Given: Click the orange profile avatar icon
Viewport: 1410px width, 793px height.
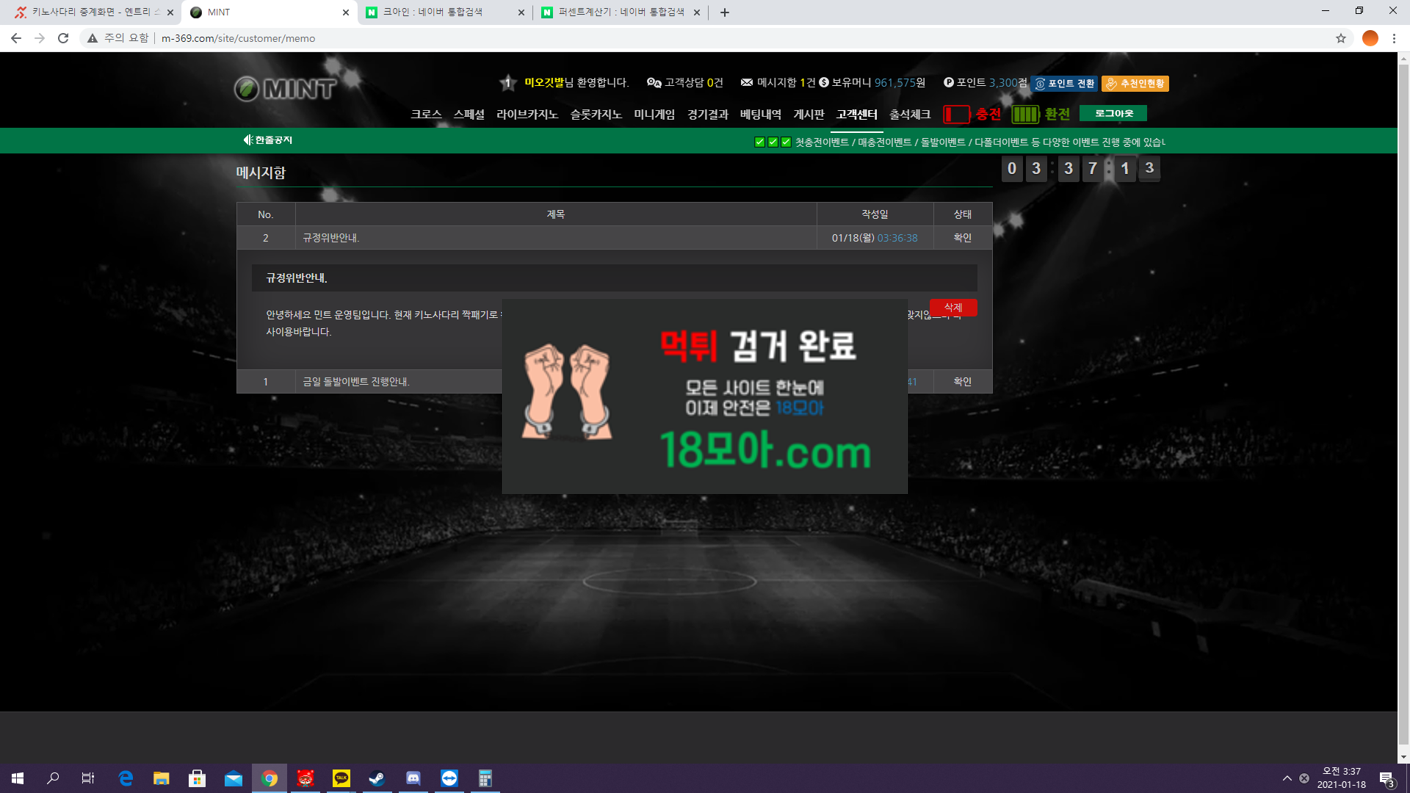Looking at the screenshot, I should point(1370,38).
